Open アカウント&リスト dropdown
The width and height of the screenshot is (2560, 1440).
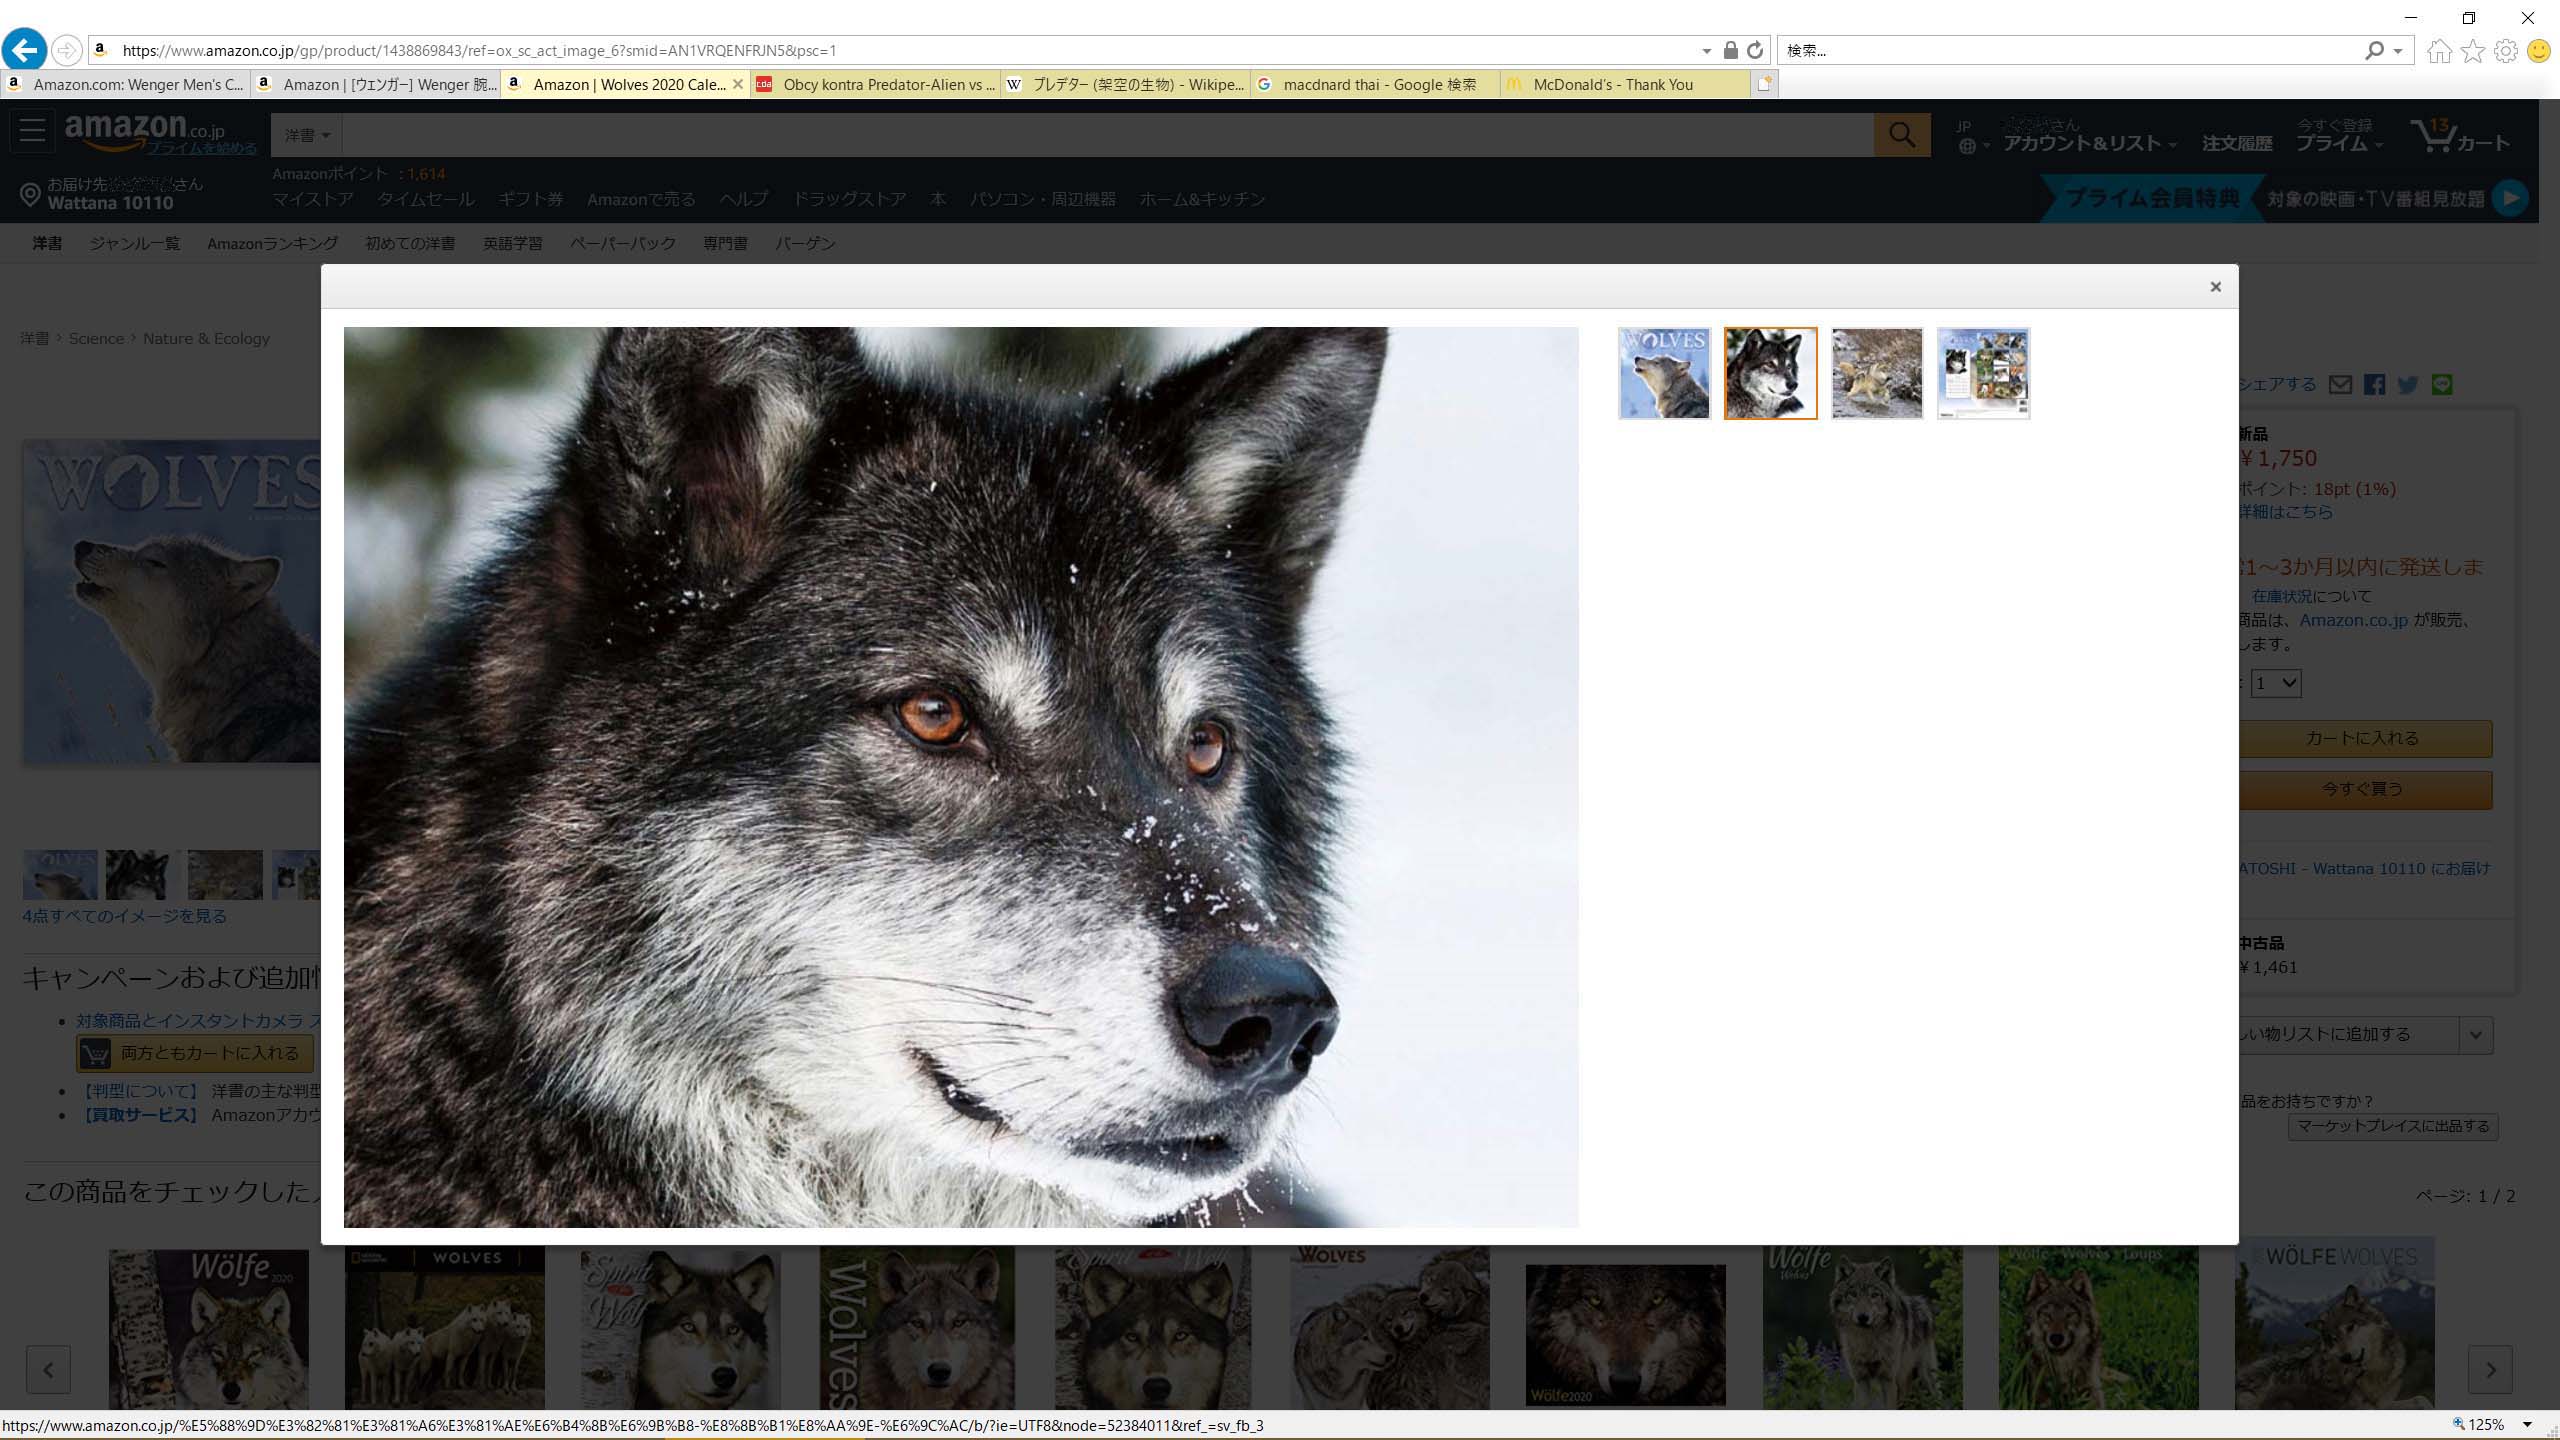(x=2090, y=143)
